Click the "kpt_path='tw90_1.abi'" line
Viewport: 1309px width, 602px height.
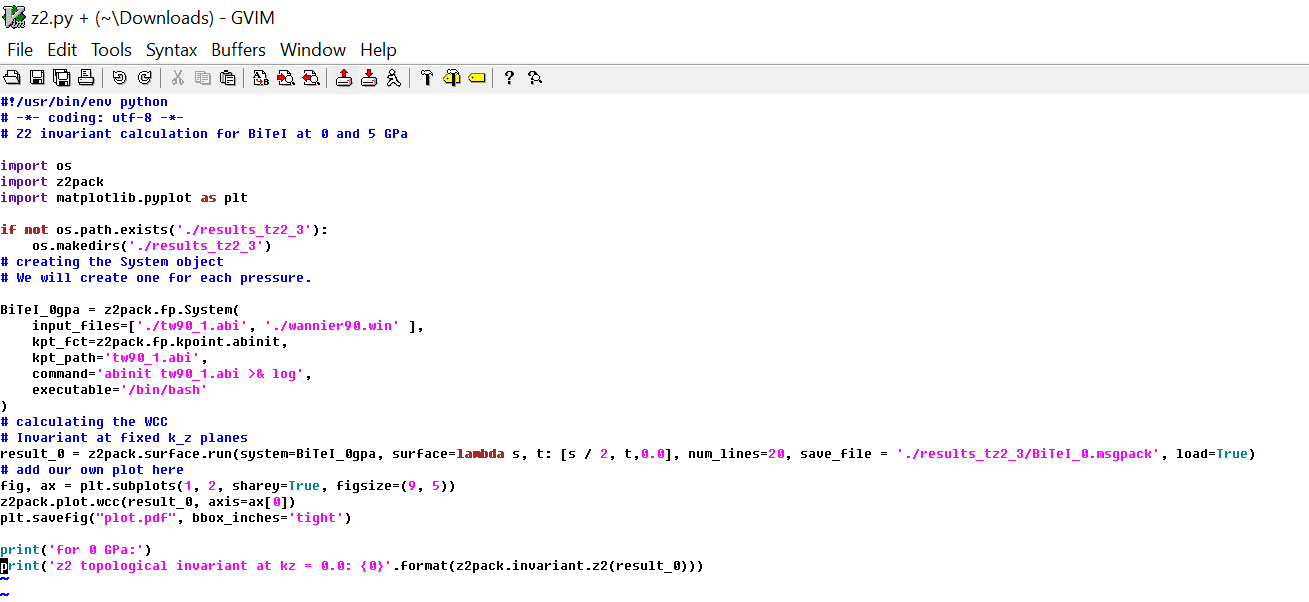coord(120,358)
